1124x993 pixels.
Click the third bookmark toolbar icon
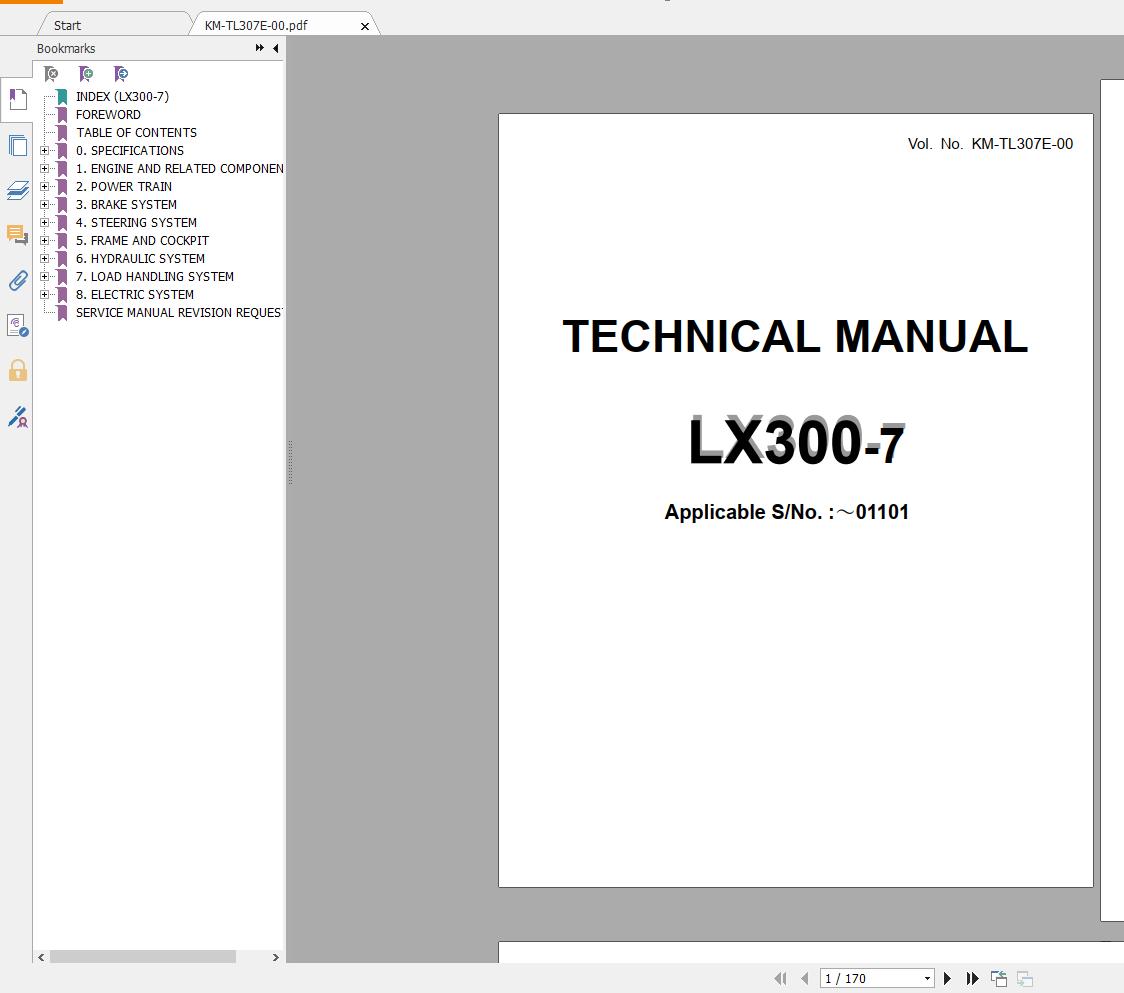tap(121, 74)
